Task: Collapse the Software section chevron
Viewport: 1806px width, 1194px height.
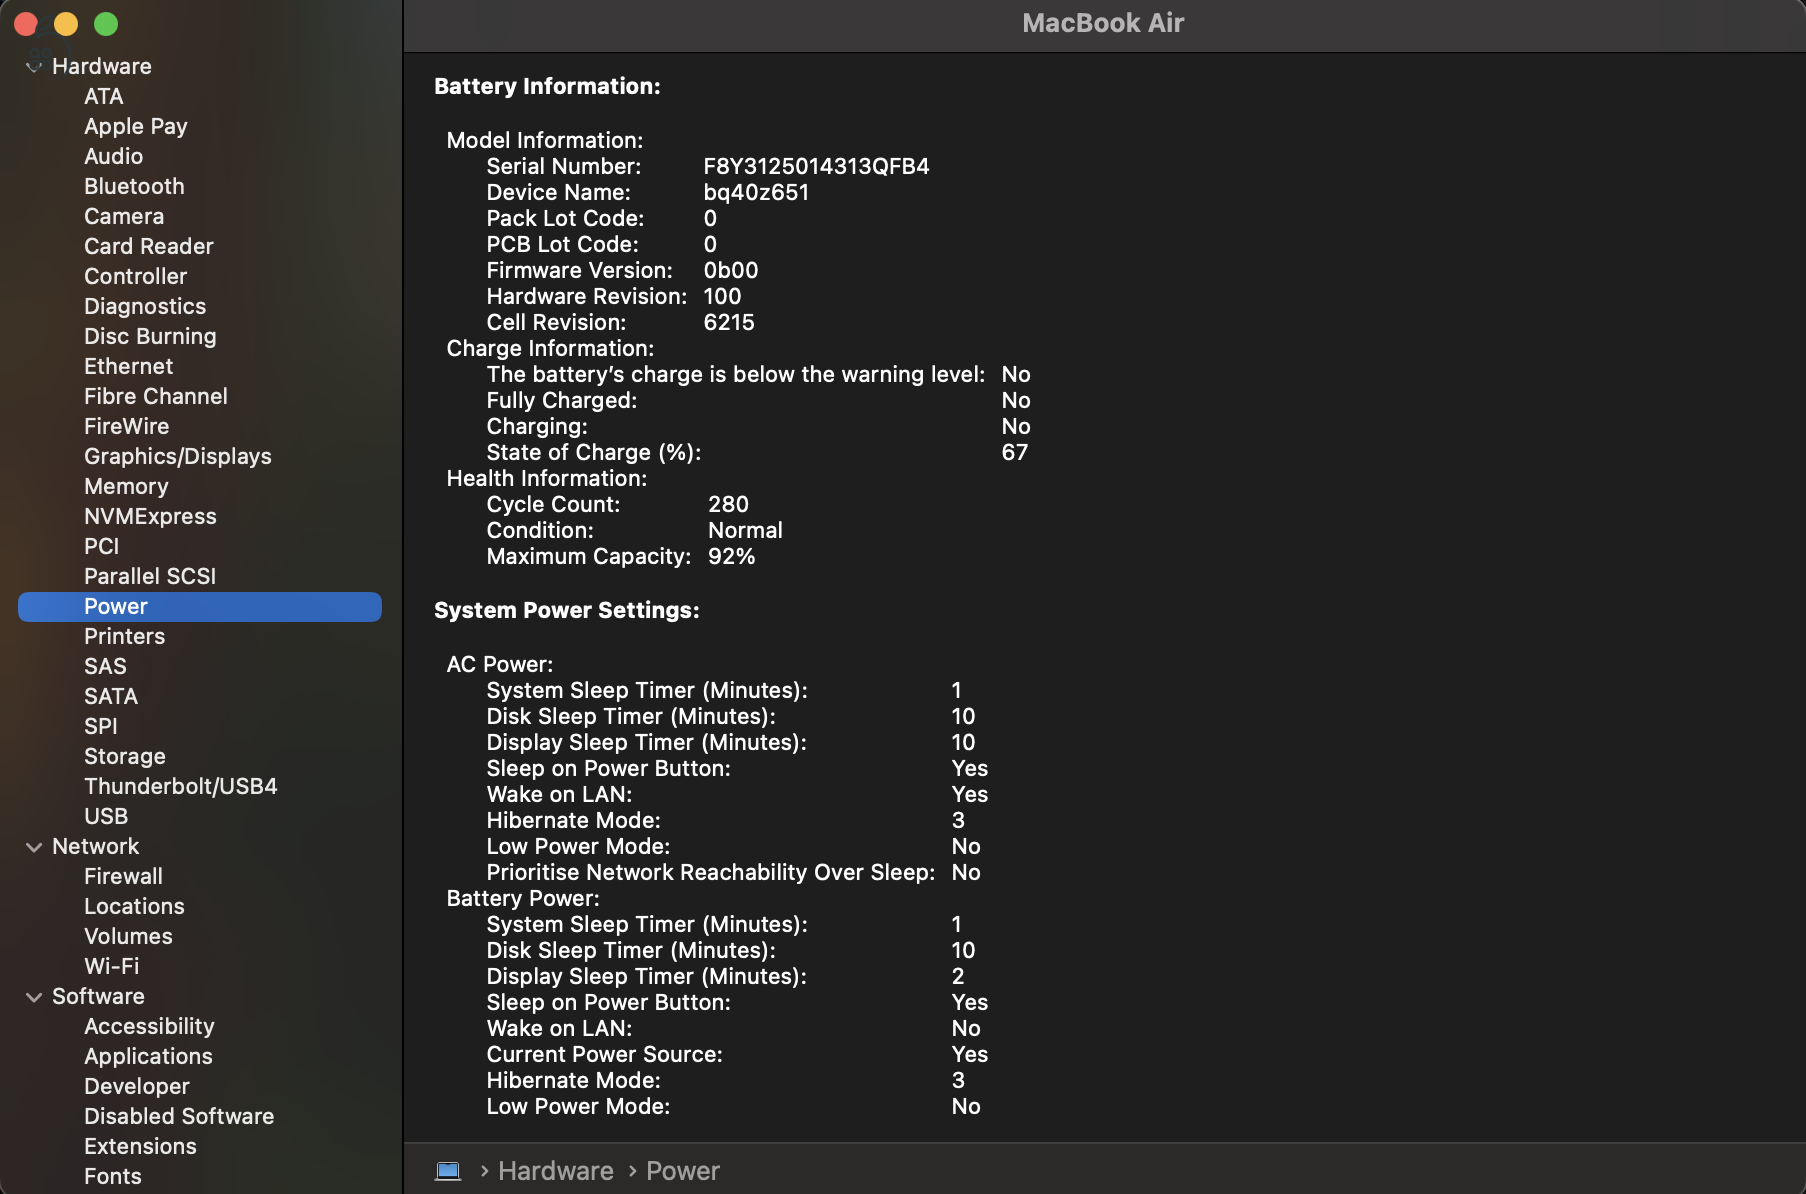Action: (x=34, y=997)
